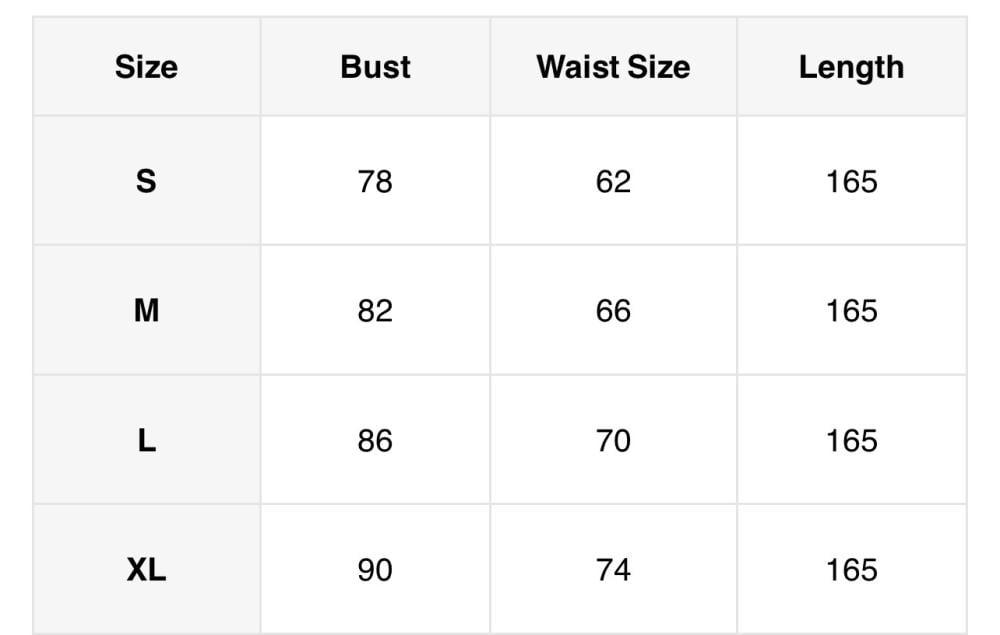1000x635 pixels.
Task: Click bust value 78 for size S
Action: [375, 181]
